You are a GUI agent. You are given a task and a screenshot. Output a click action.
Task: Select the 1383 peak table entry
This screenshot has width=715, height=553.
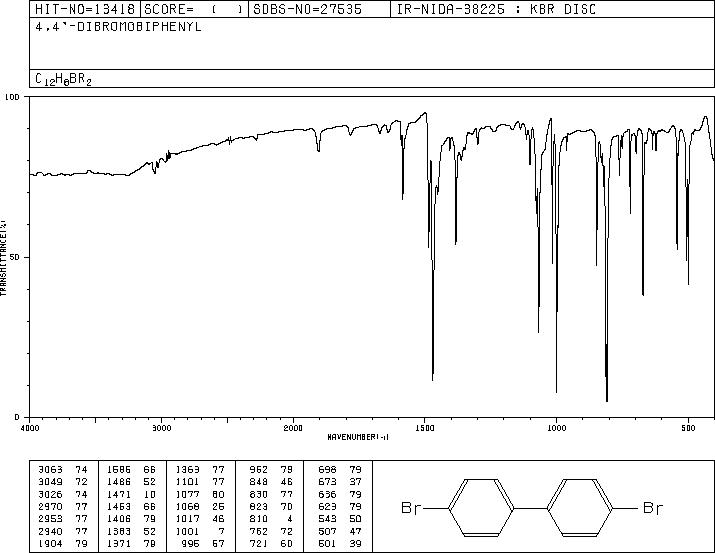[119, 532]
